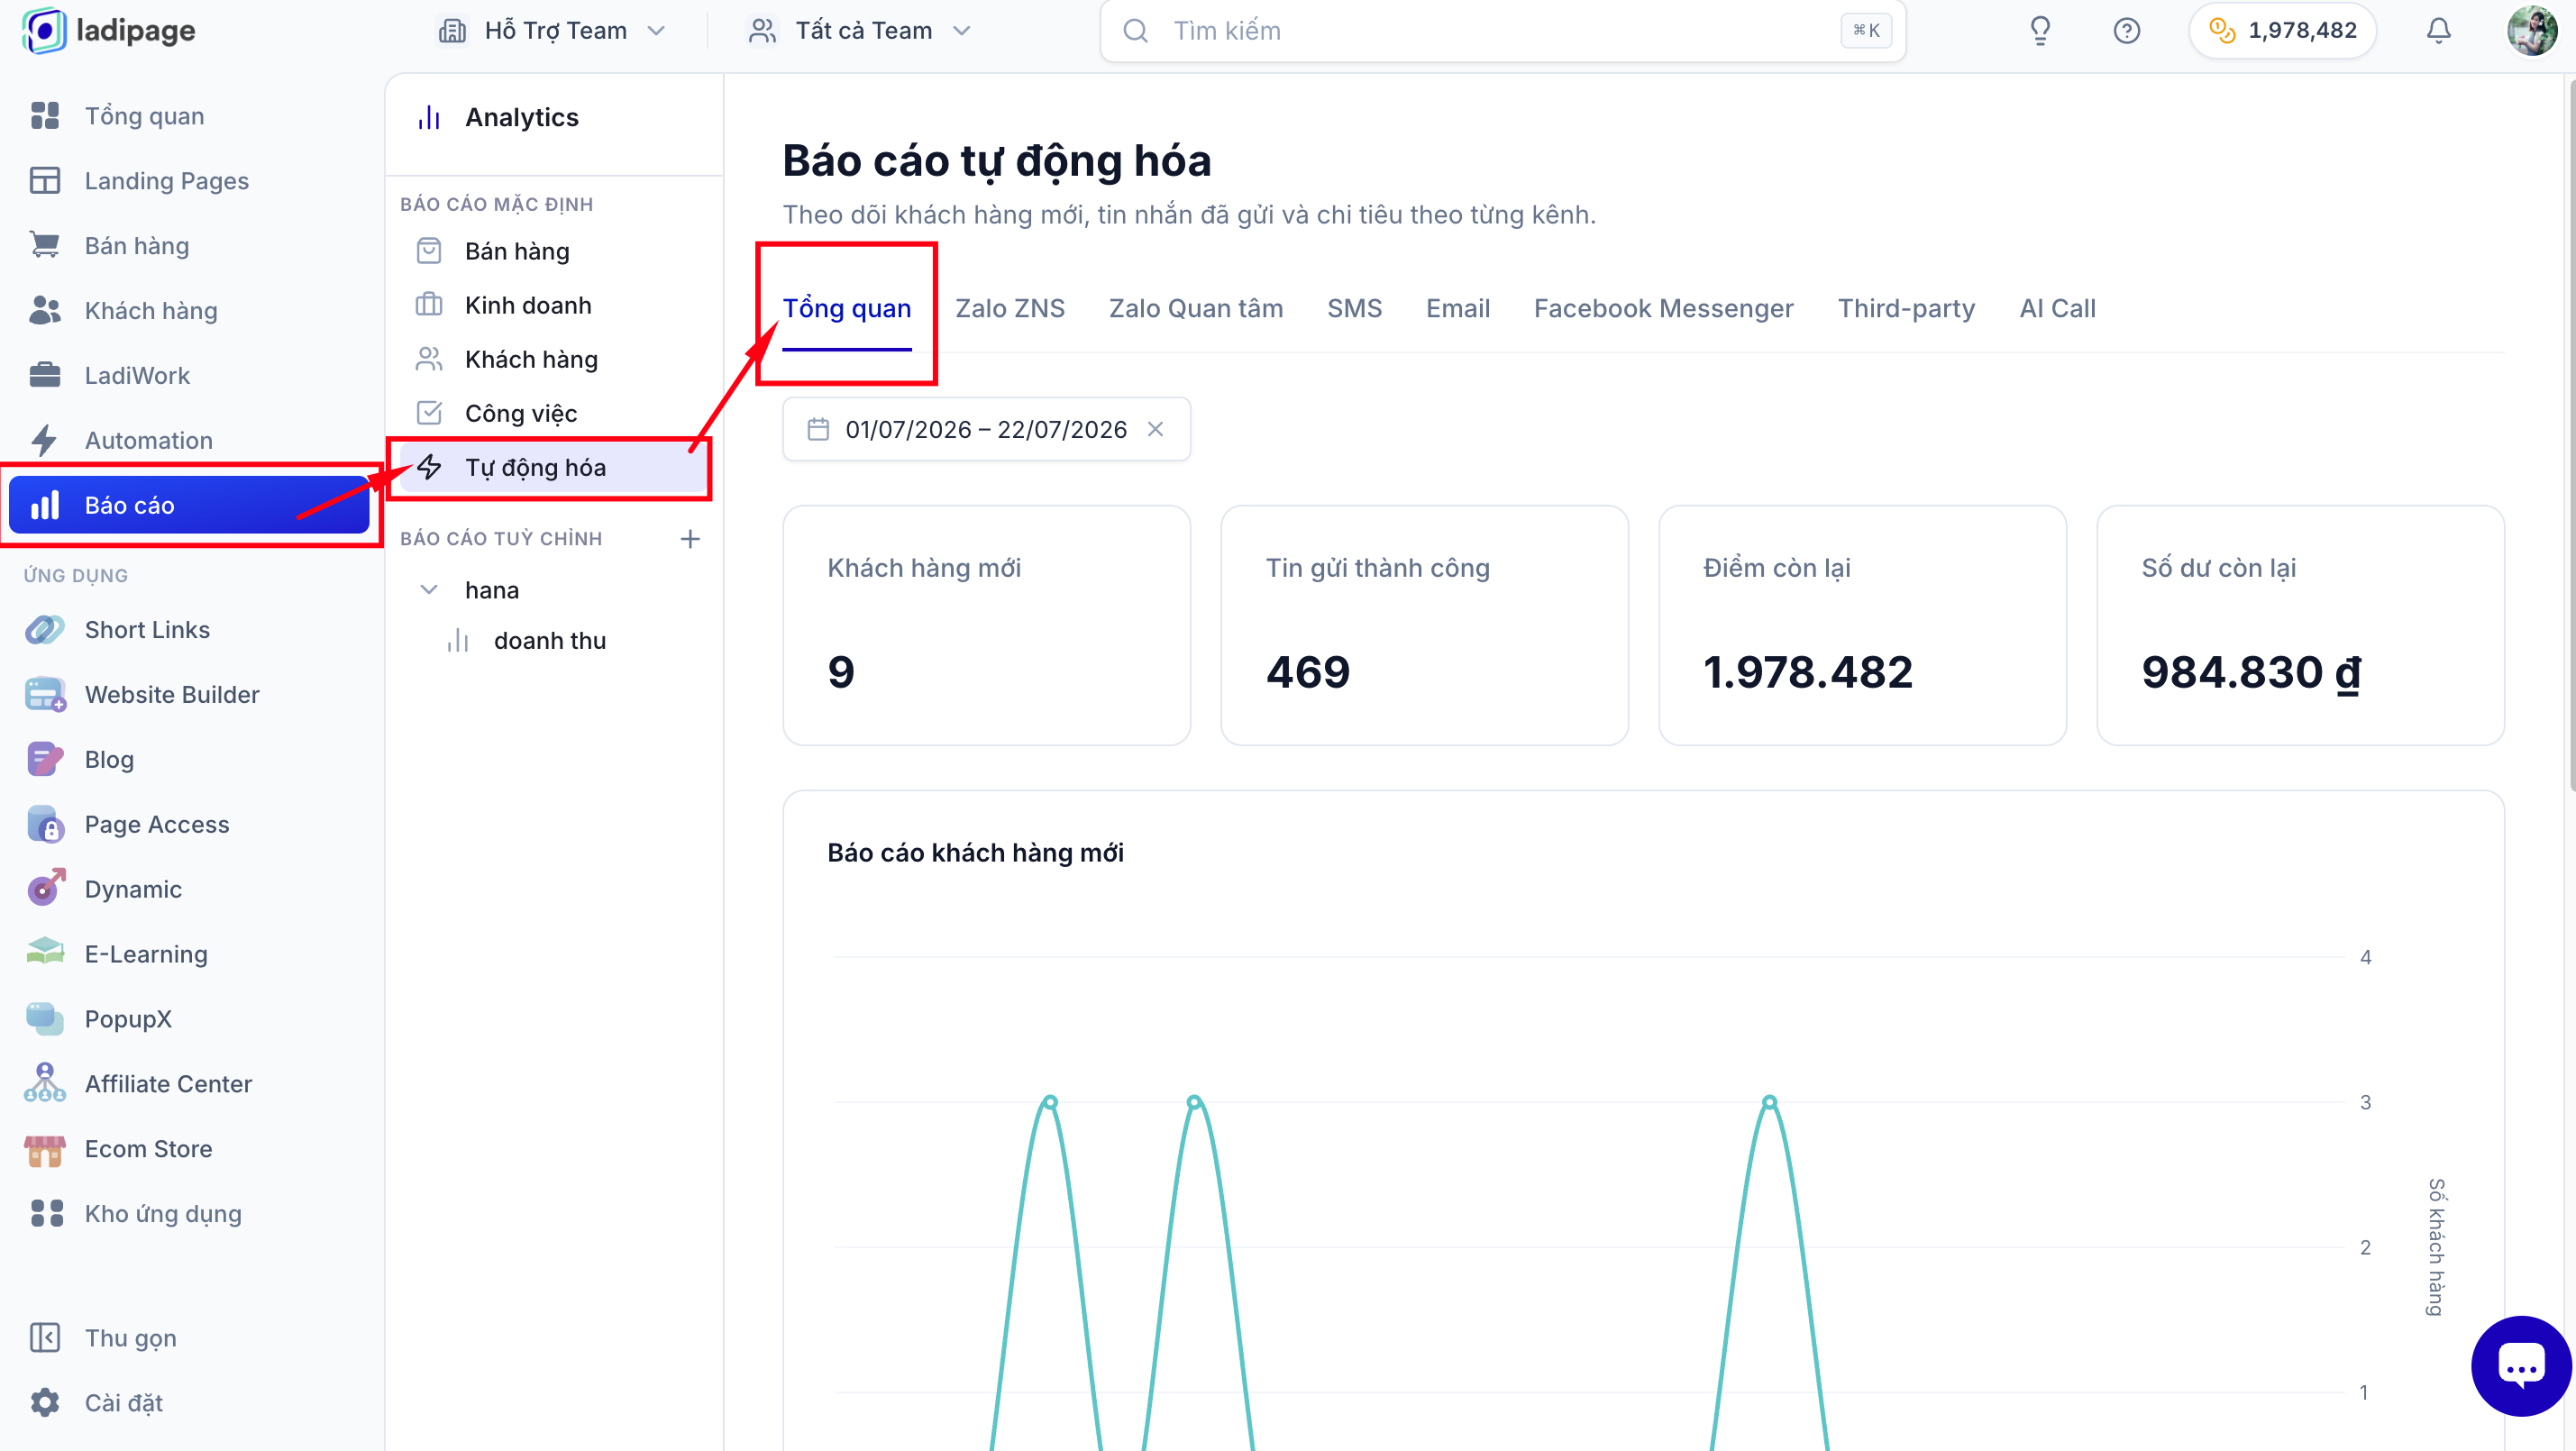Open Blog app
This screenshot has width=2576, height=1451.
190,760
